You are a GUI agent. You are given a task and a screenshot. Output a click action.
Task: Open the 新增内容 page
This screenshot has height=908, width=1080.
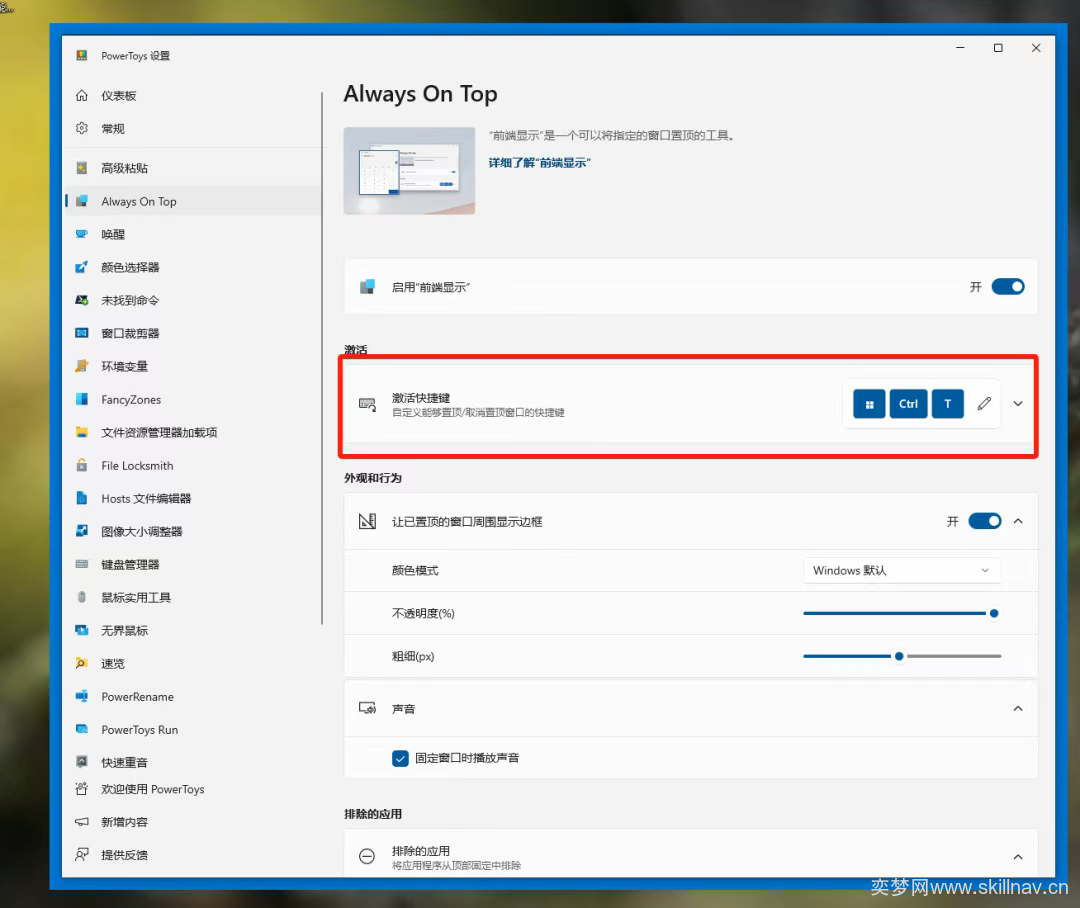click(x=192, y=822)
